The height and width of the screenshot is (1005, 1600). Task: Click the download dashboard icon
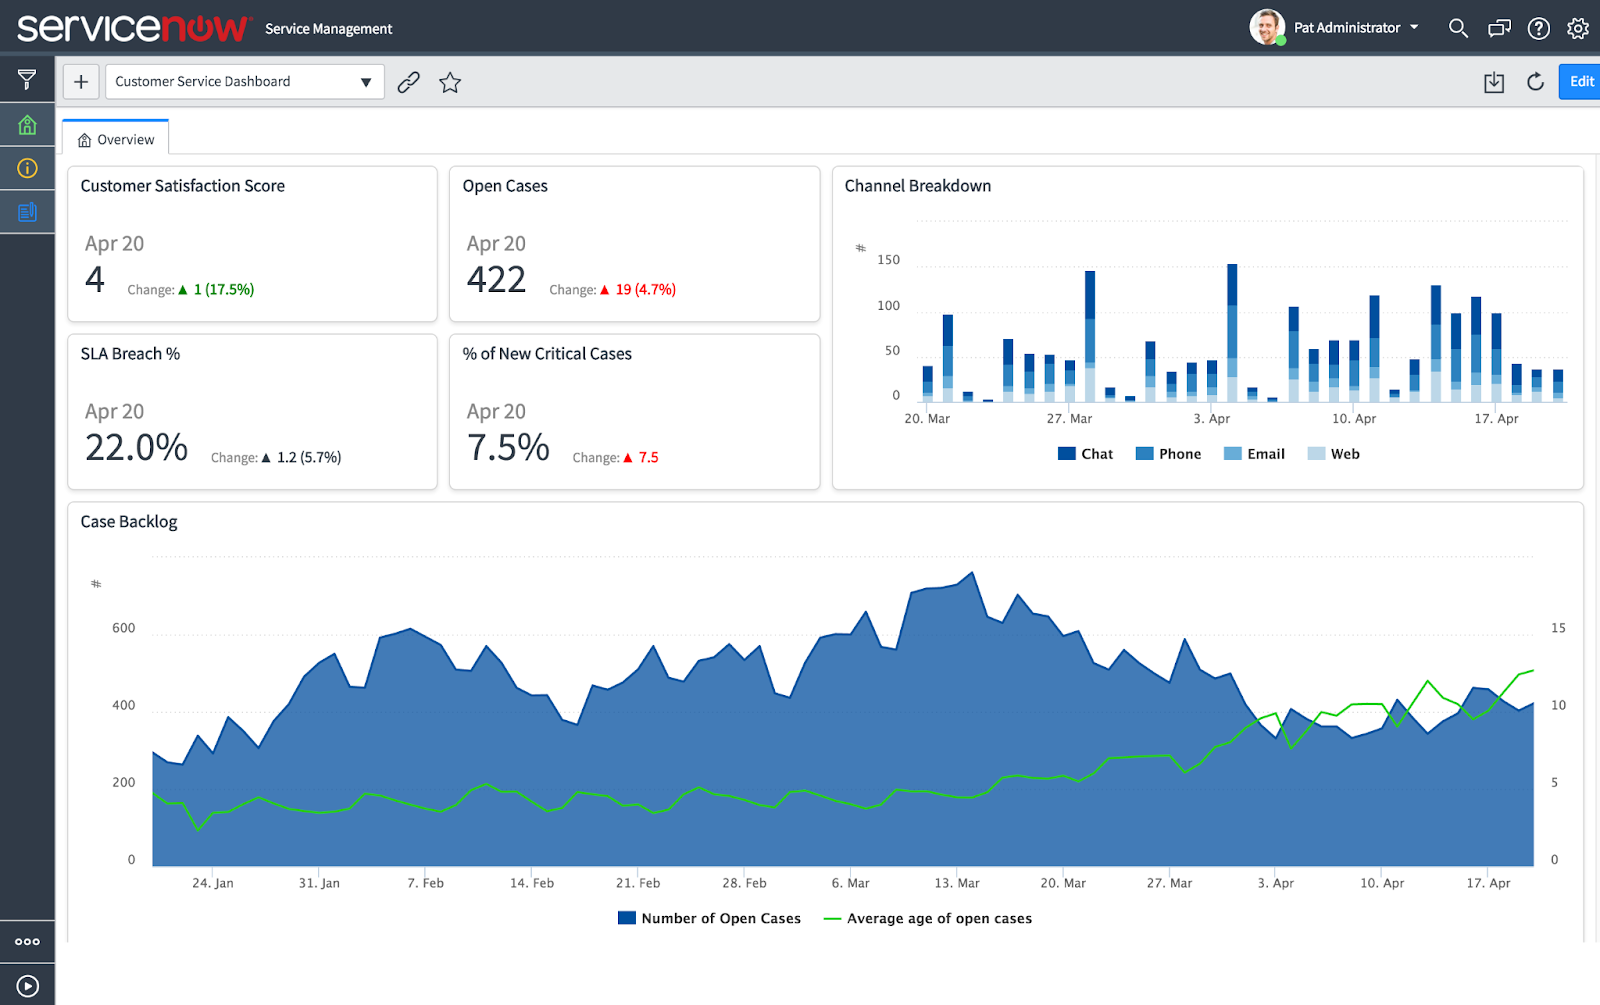pos(1494,82)
